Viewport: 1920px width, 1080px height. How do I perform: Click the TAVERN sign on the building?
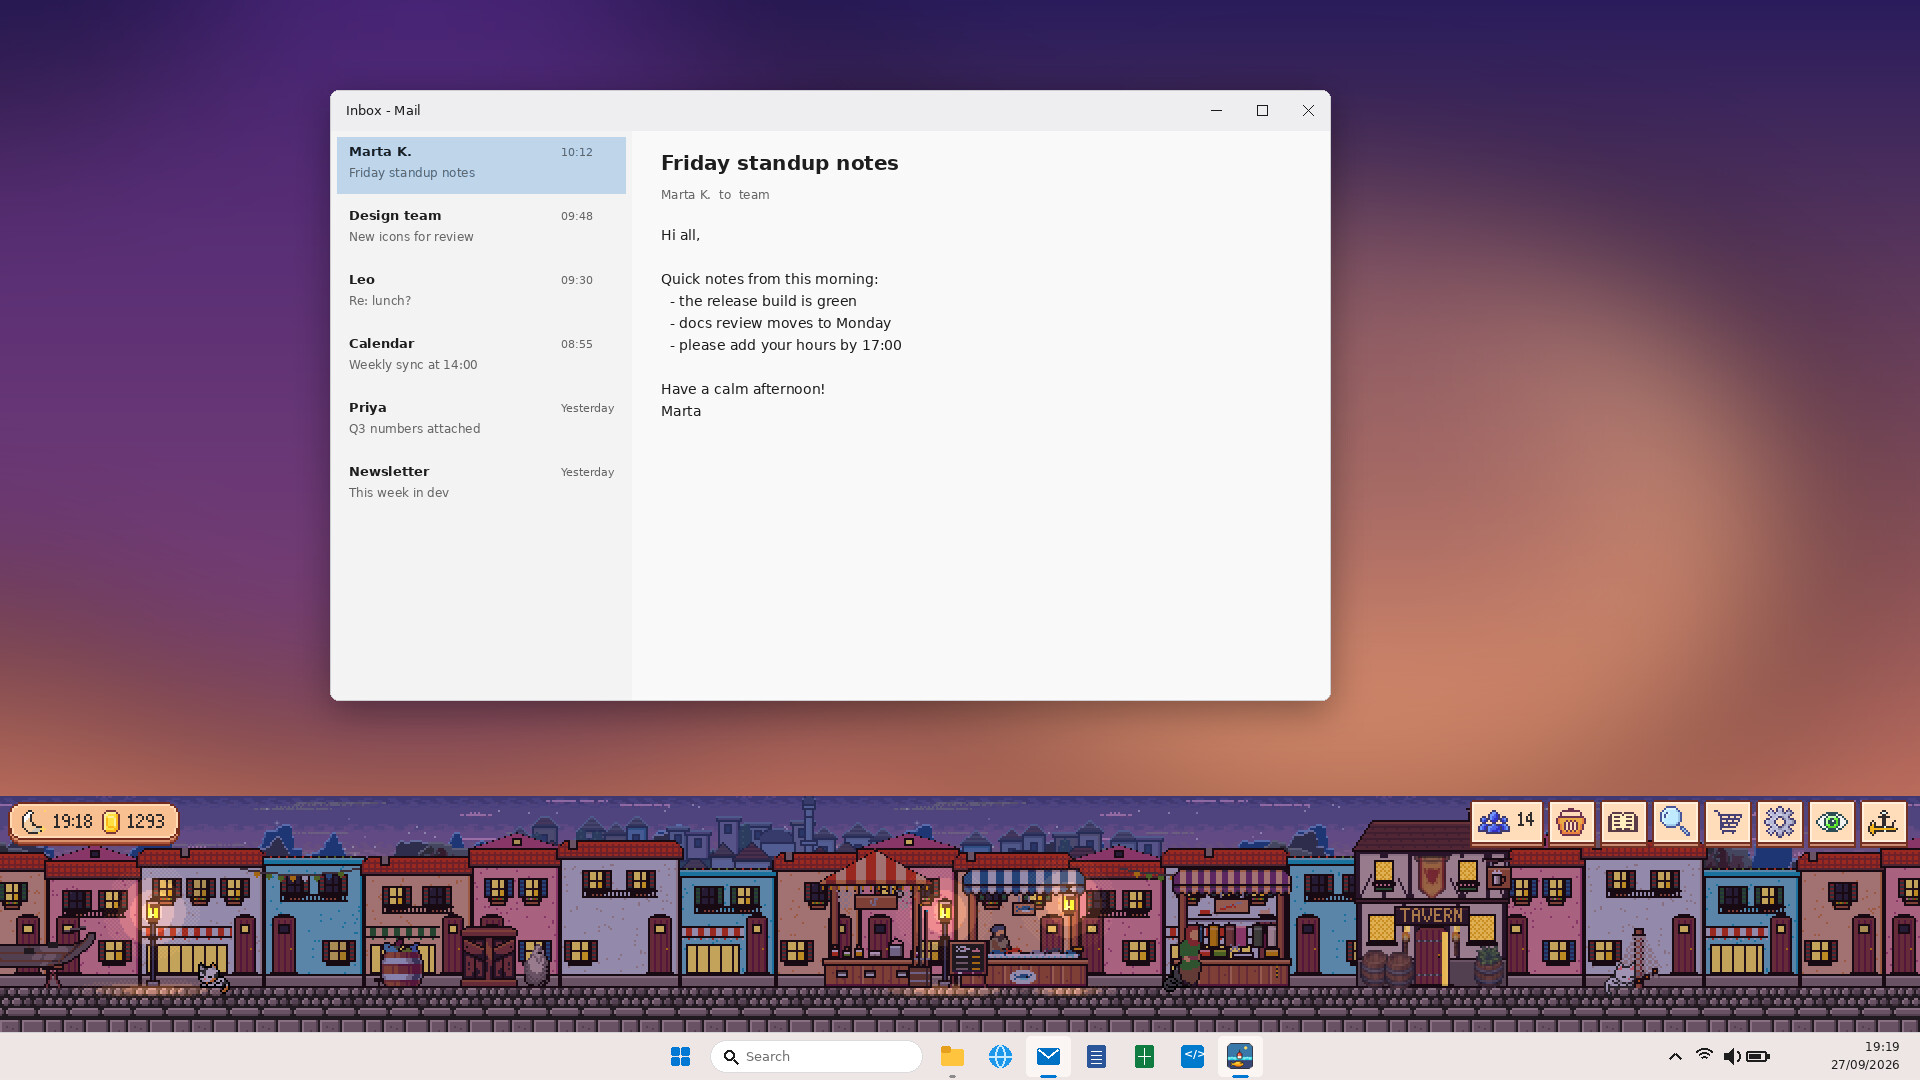coord(1432,915)
